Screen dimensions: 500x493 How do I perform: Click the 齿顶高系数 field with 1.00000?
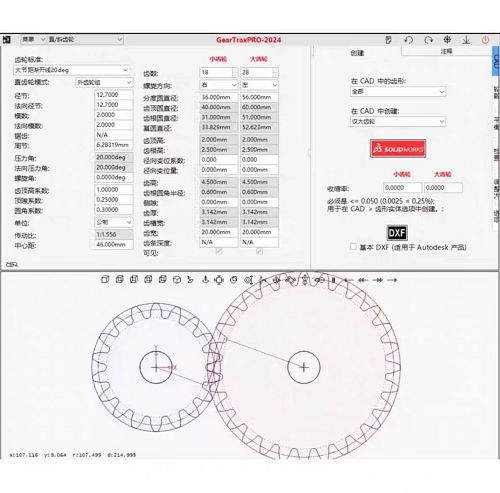point(114,189)
